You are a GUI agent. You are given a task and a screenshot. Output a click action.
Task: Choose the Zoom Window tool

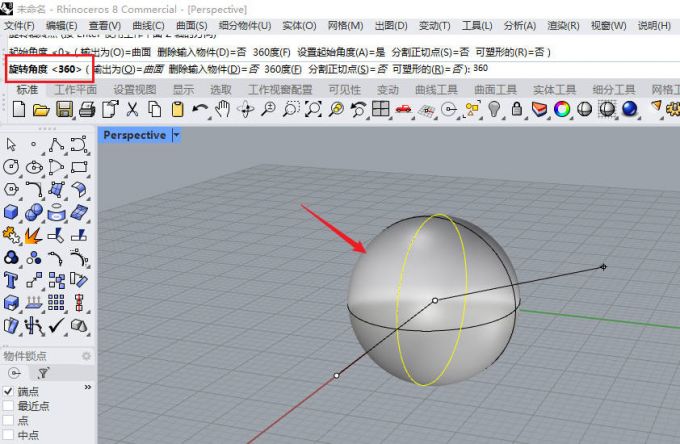[x=291, y=109]
